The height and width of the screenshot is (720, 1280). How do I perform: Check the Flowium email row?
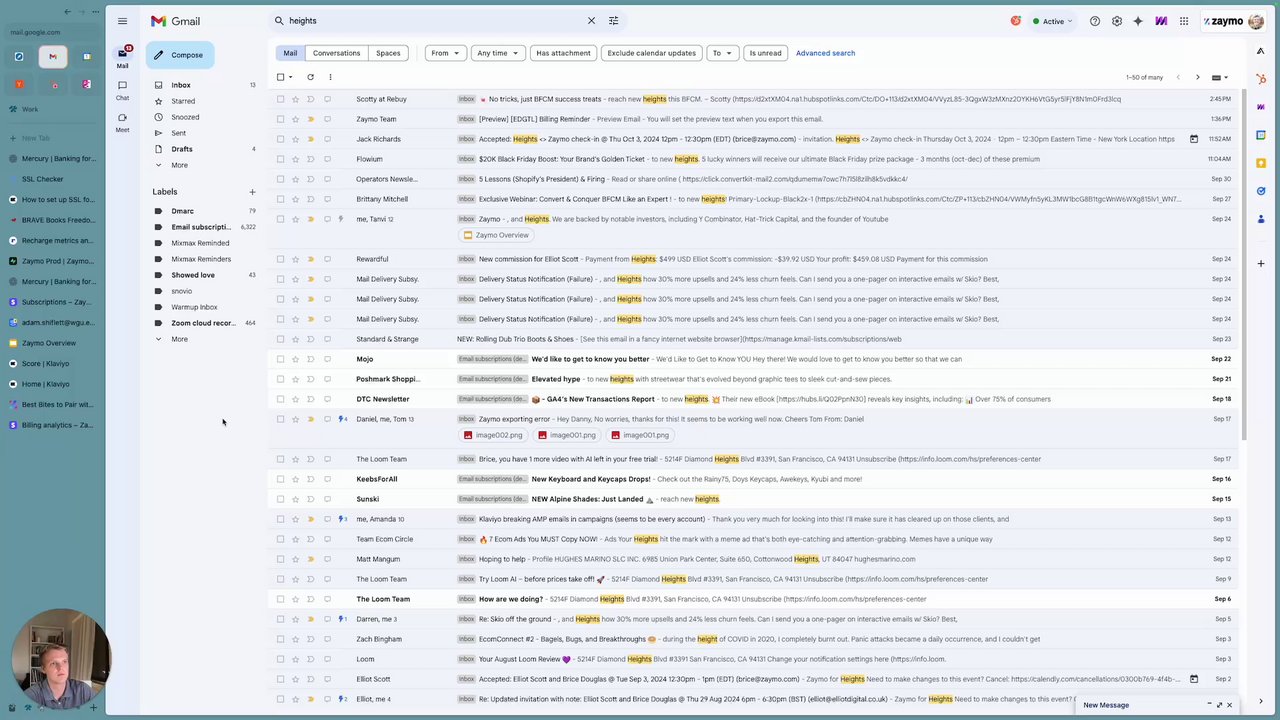click(x=280, y=159)
